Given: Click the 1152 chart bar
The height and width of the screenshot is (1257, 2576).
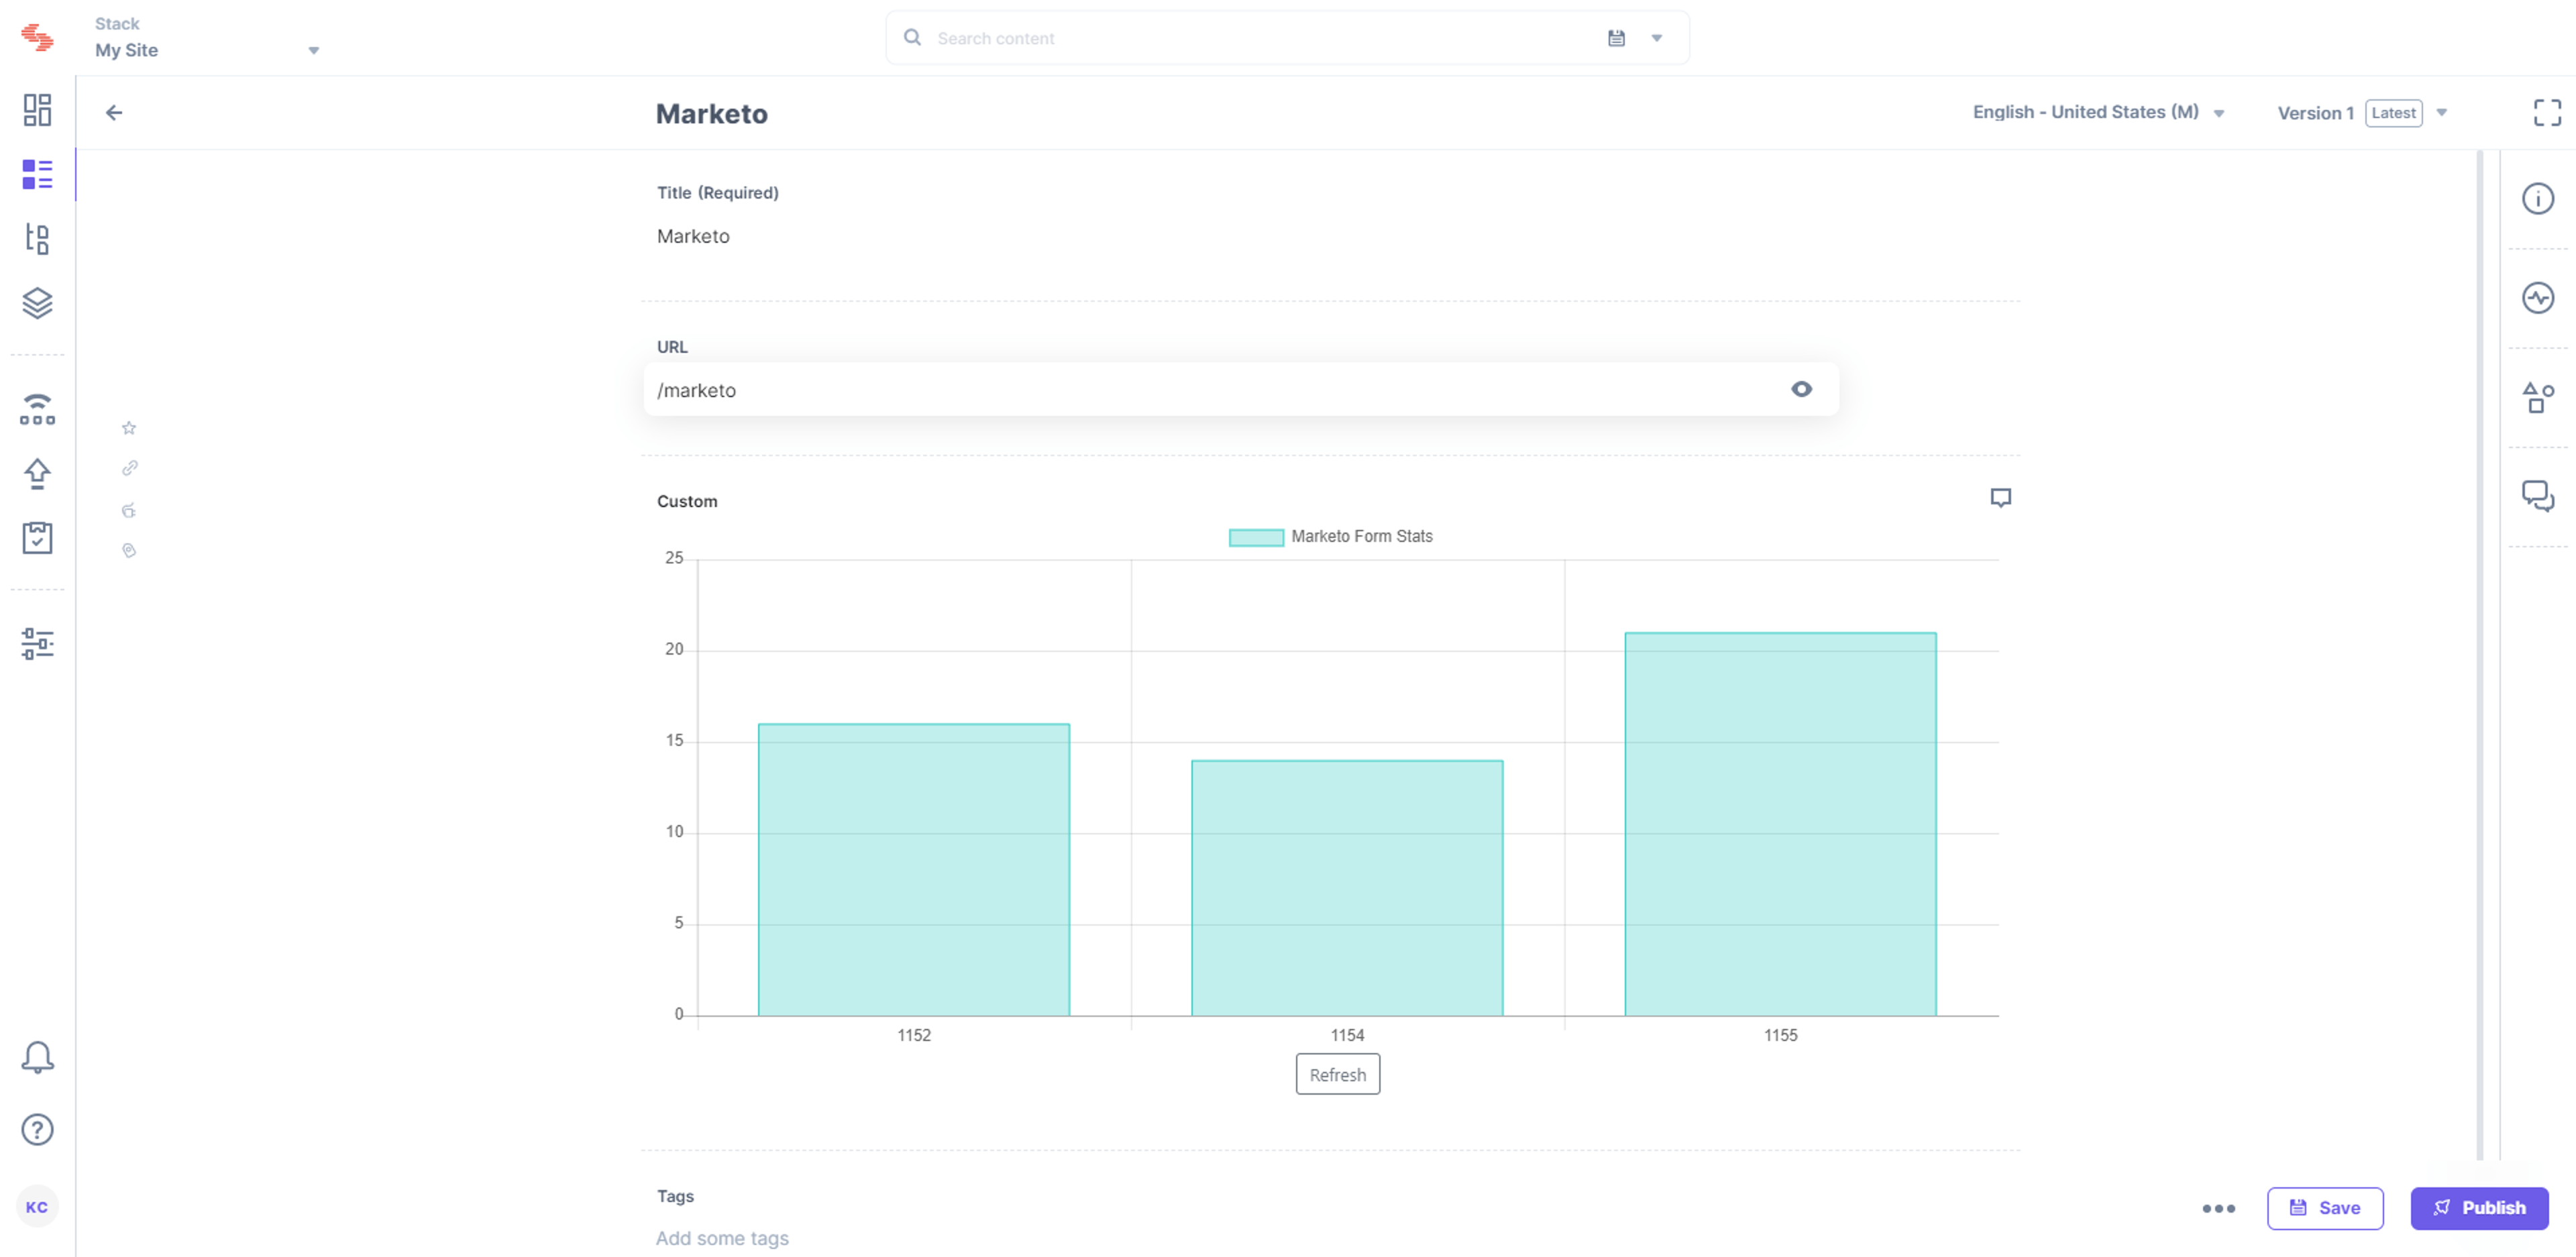Looking at the screenshot, I should (914, 869).
